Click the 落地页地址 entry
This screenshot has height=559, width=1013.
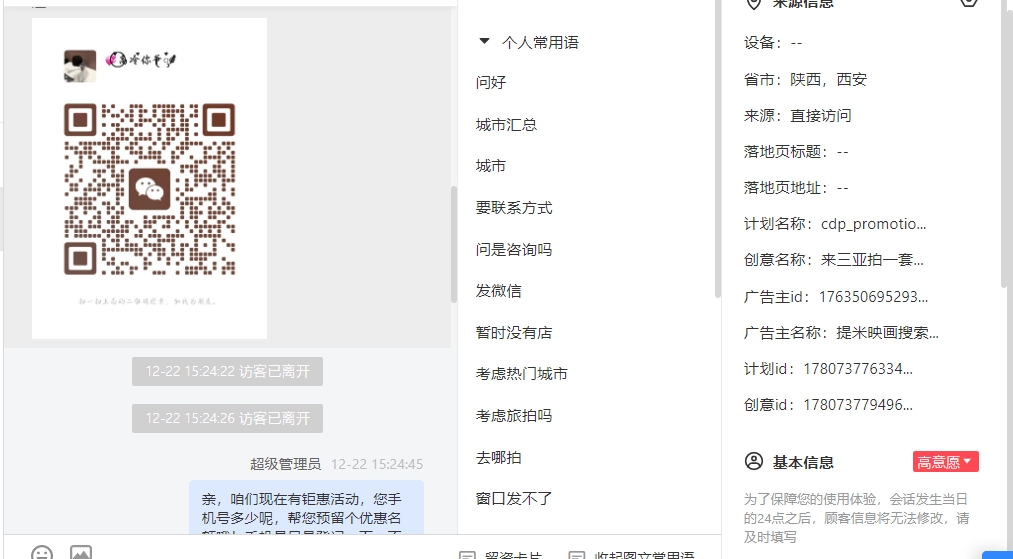click(796, 188)
